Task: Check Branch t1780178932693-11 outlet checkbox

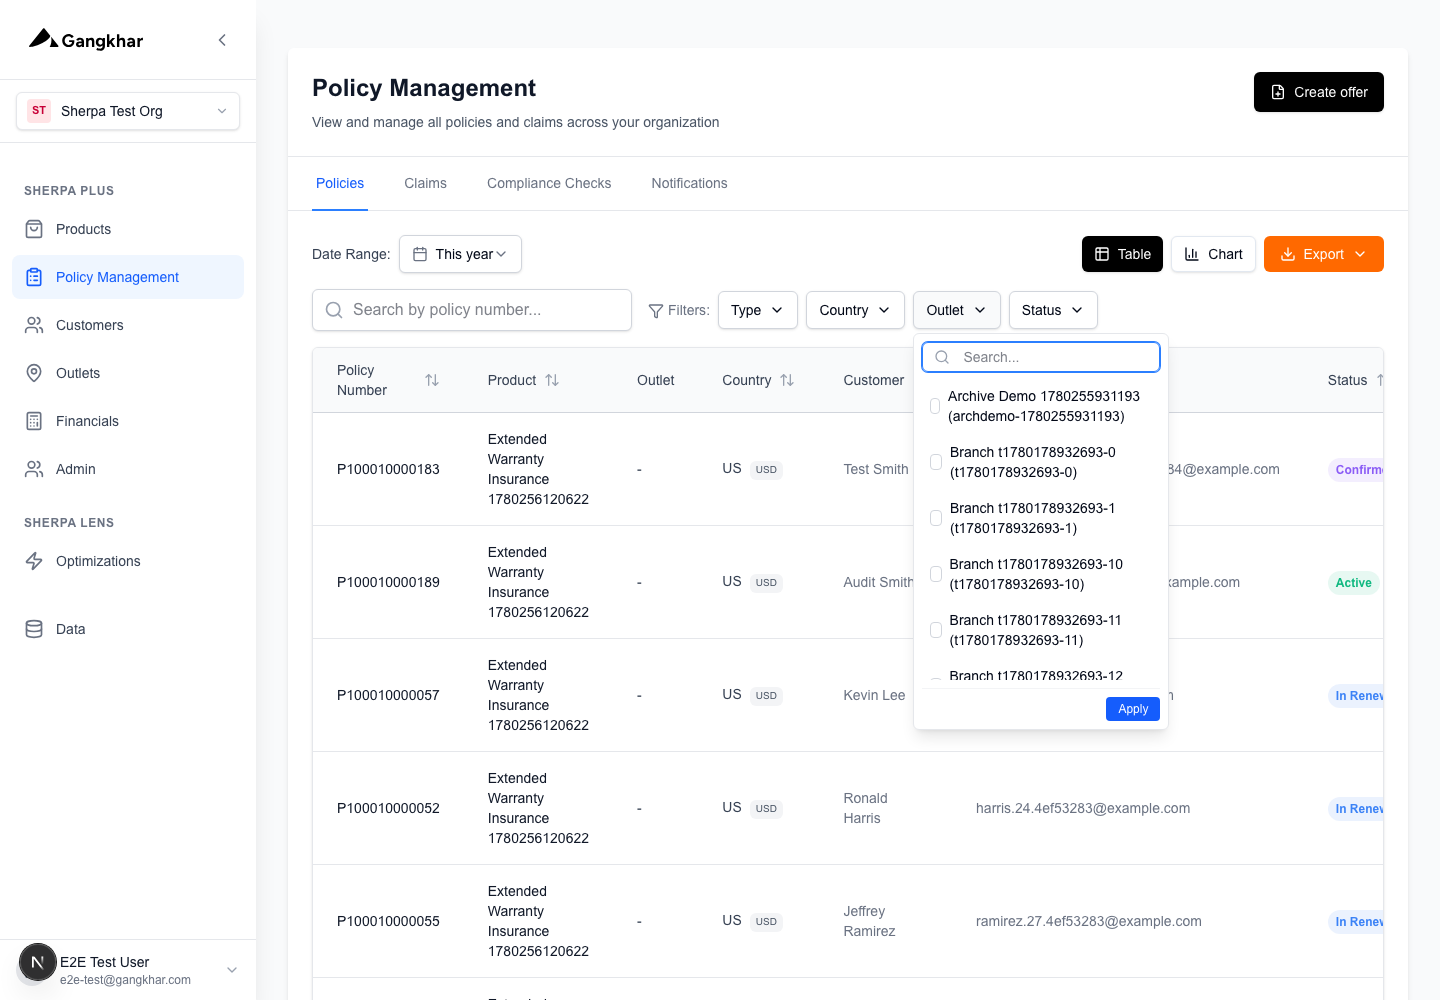Action: point(936,630)
